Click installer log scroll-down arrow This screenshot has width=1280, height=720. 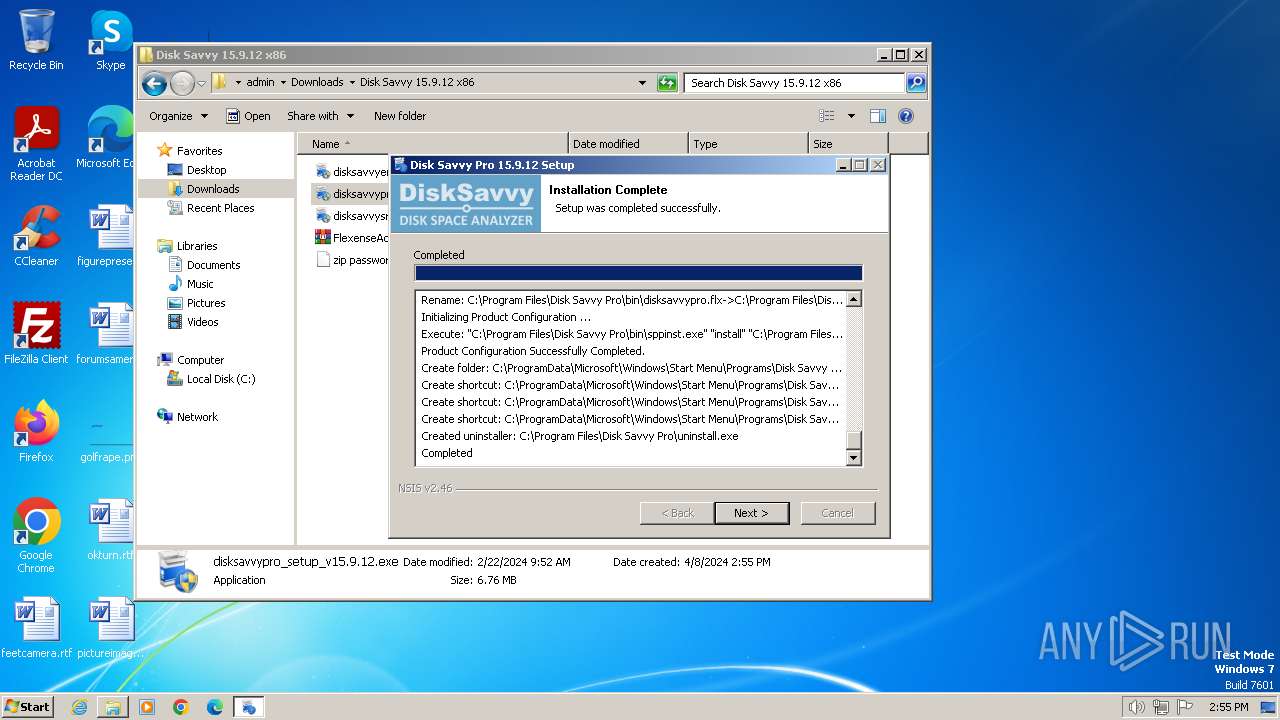(x=853, y=458)
